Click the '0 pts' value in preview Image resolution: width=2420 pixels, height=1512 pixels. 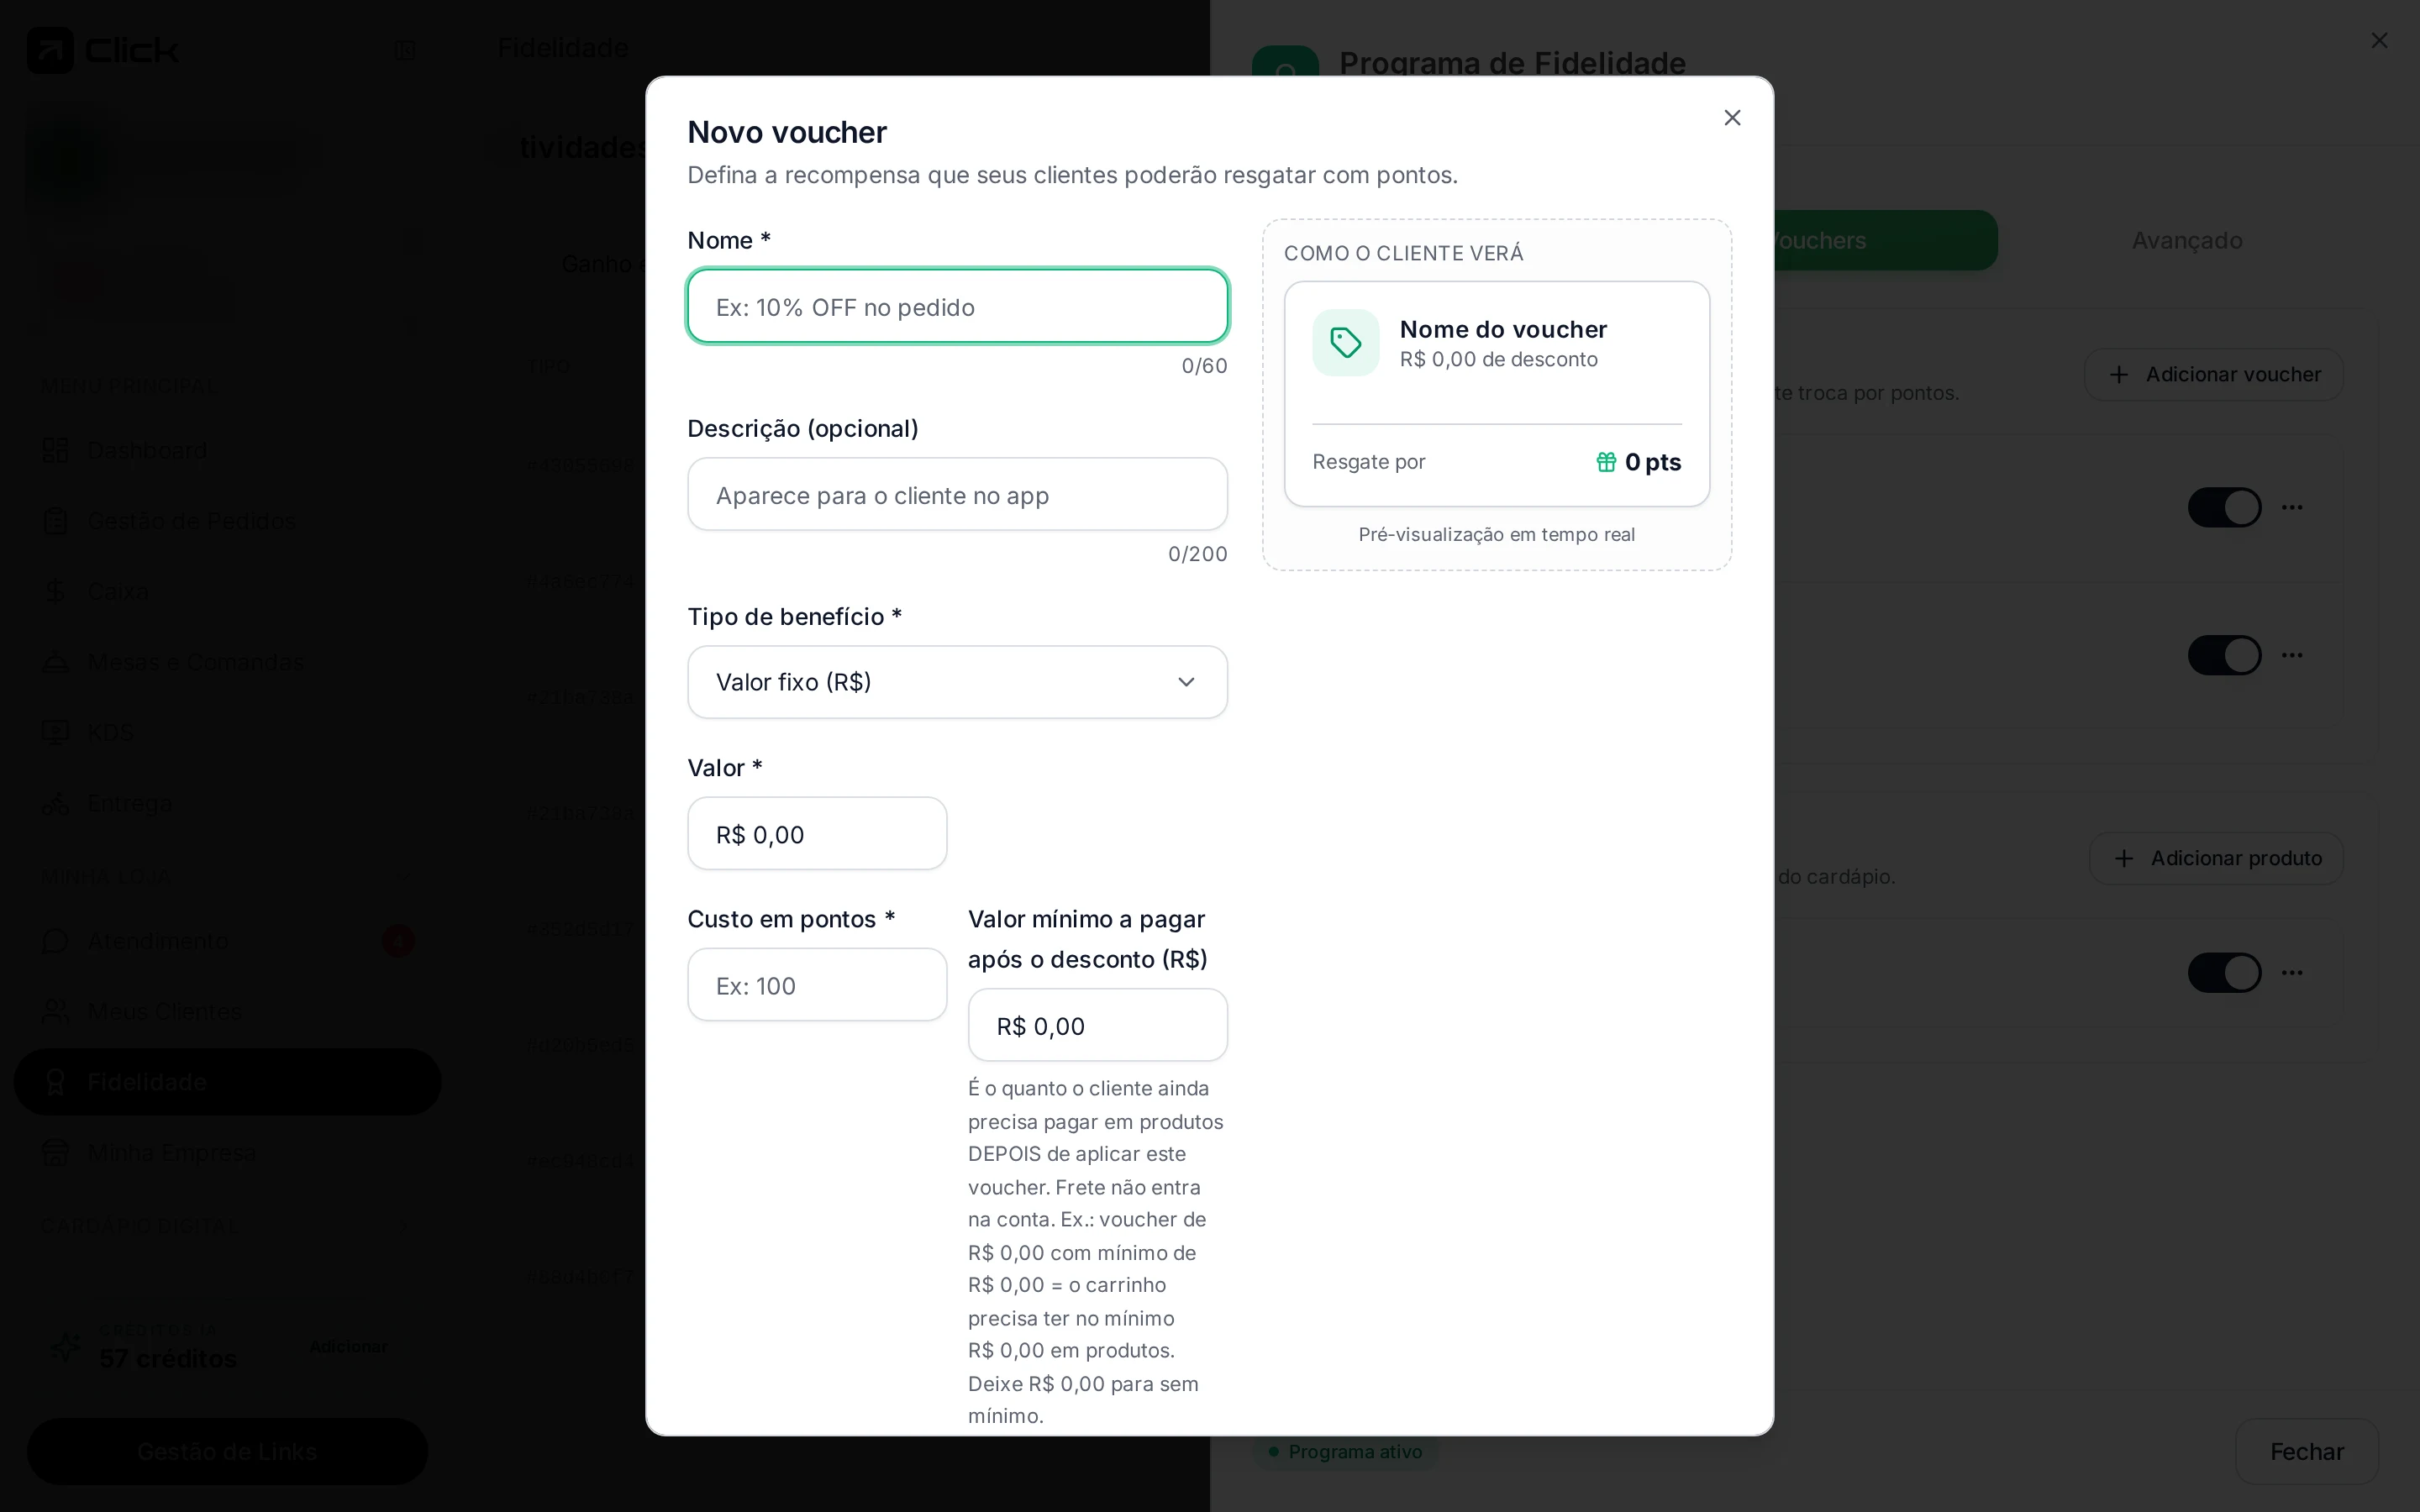click(1652, 462)
